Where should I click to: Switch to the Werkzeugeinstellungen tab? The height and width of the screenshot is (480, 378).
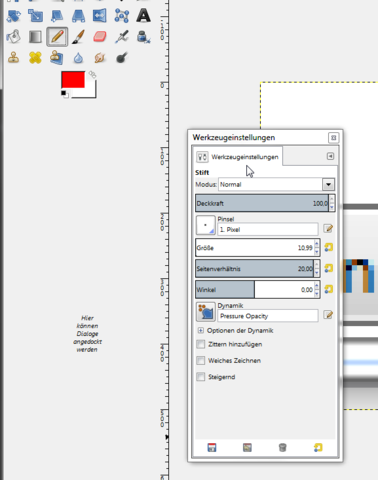pyautogui.click(x=238, y=157)
